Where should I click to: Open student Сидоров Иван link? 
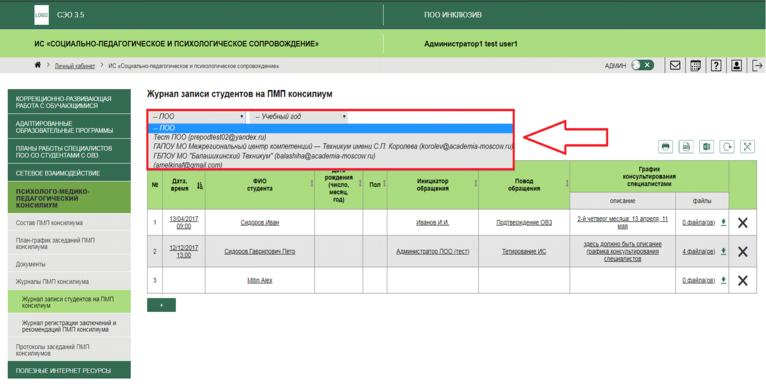pos(259,223)
